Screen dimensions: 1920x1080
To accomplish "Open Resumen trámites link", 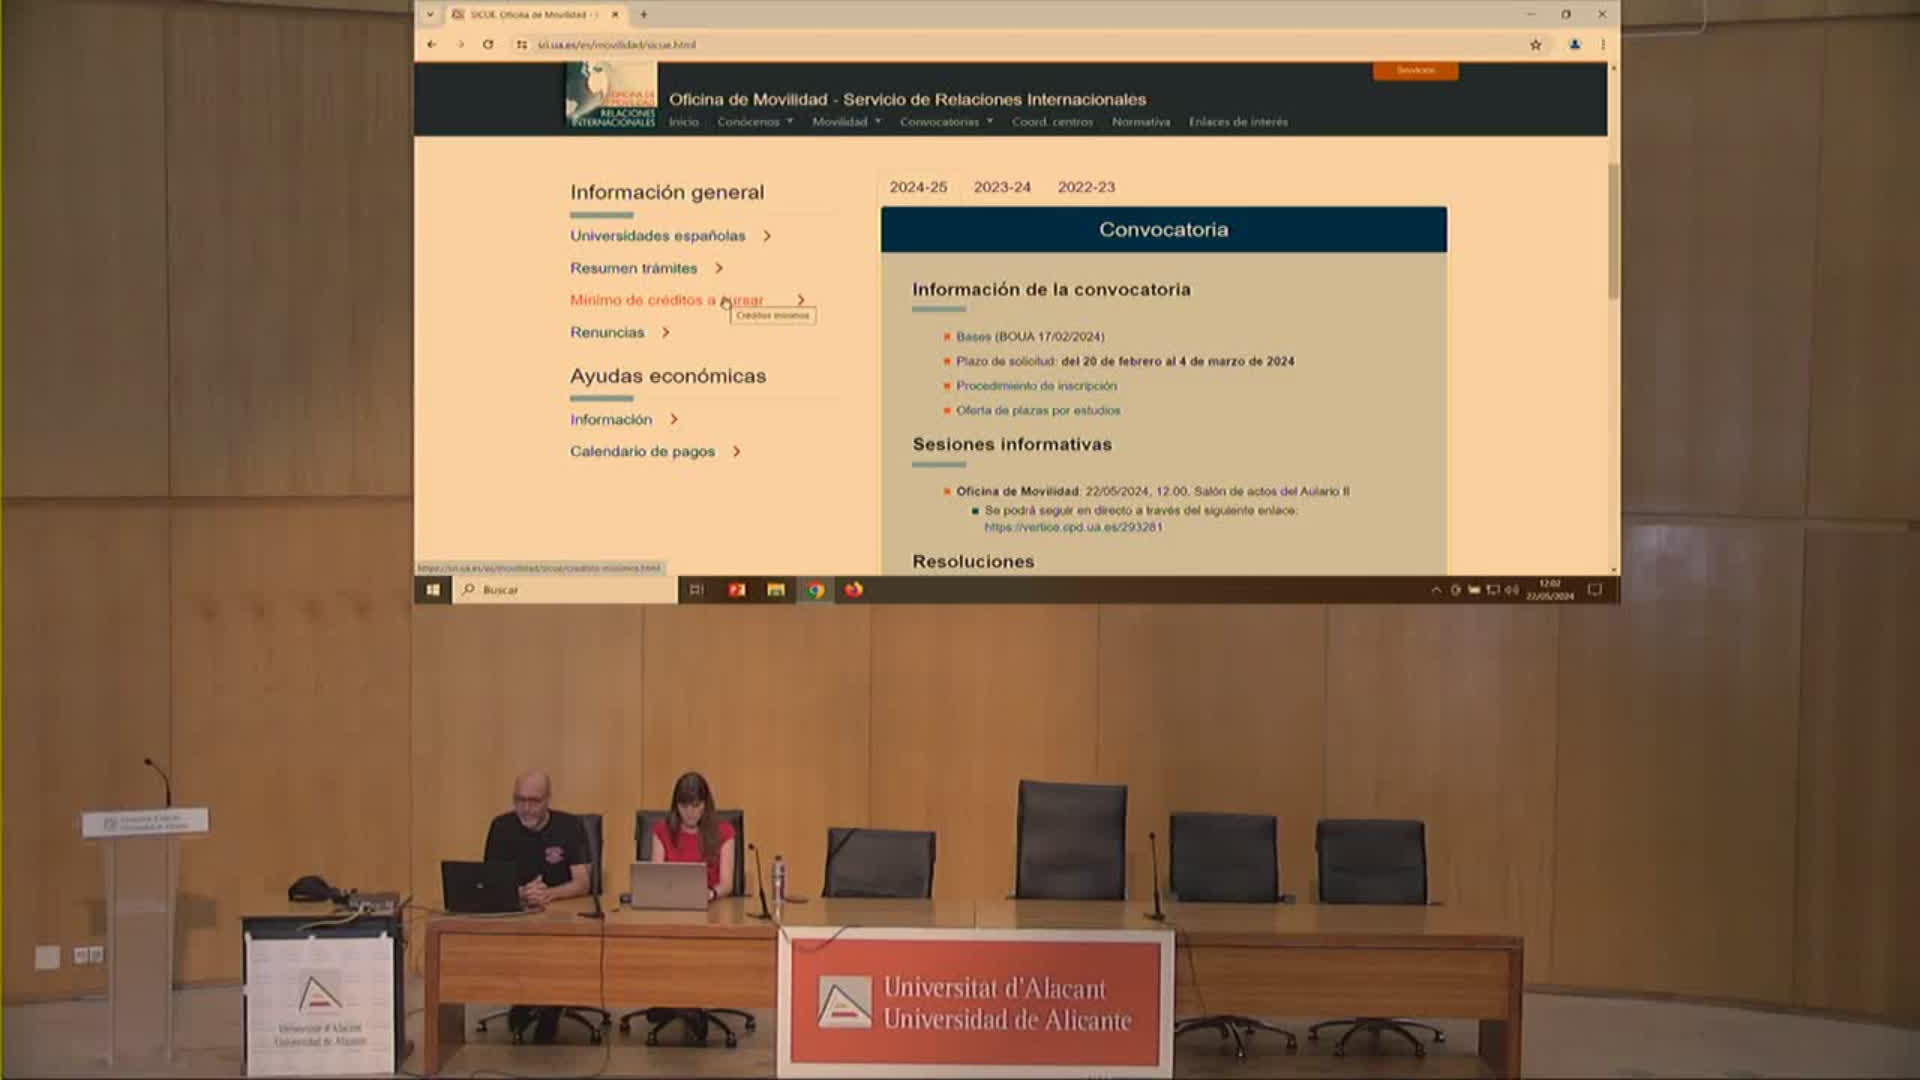I will 634,268.
